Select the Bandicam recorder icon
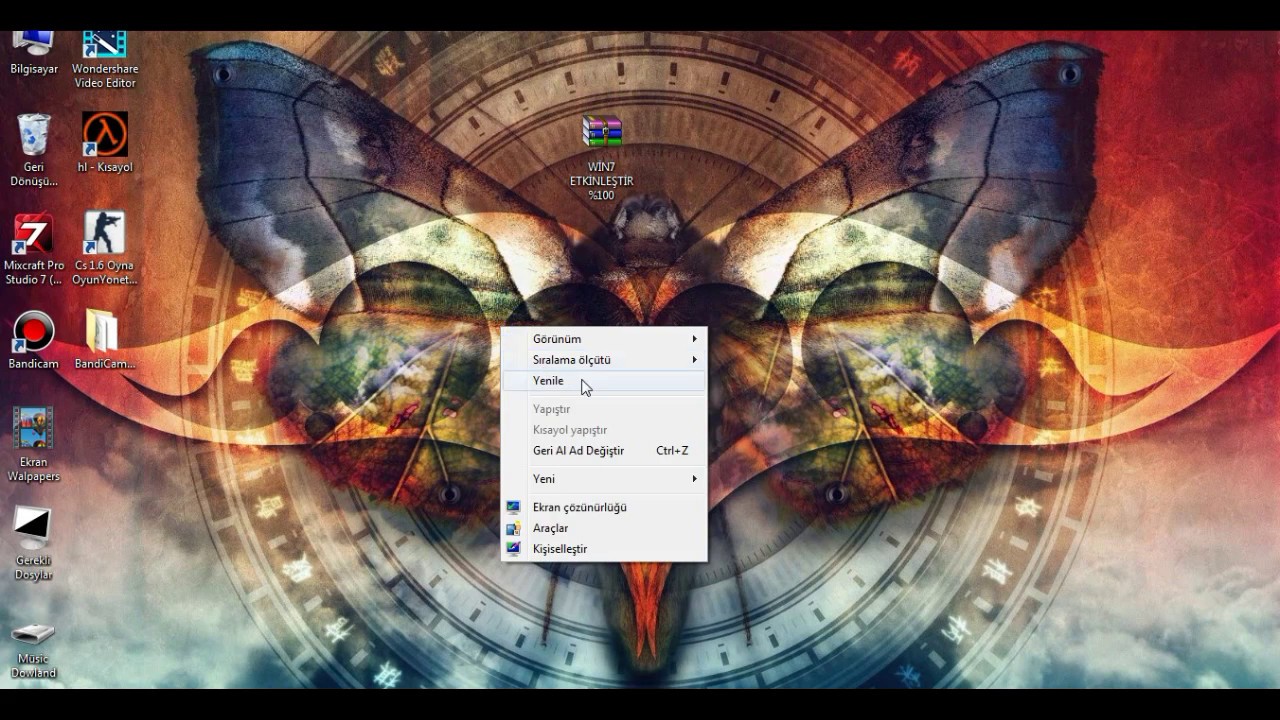The height and width of the screenshot is (720, 1280). click(34, 332)
